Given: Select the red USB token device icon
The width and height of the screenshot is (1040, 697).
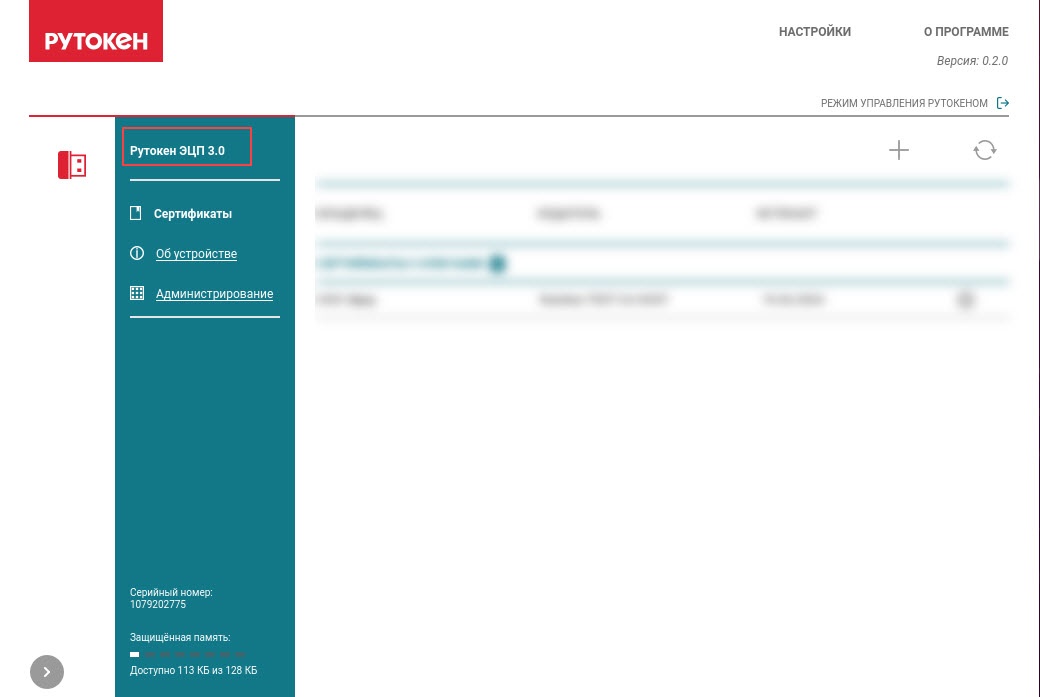Looking at the screenshot, I should pyautogui.click(x=72, y=165).
